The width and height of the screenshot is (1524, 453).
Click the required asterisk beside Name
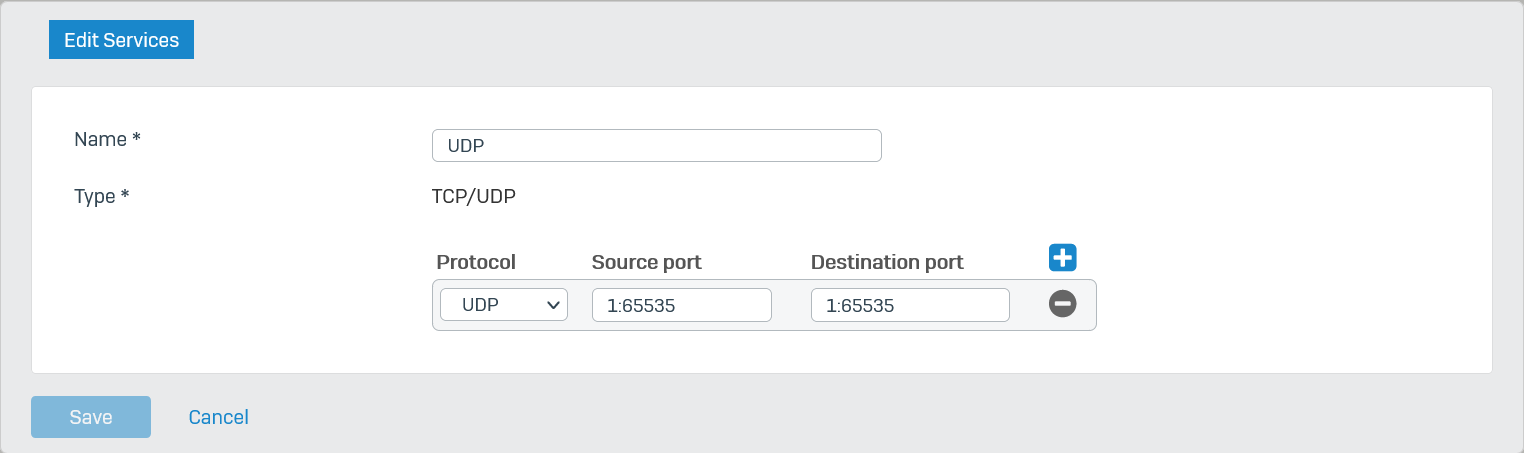(136, 138)
